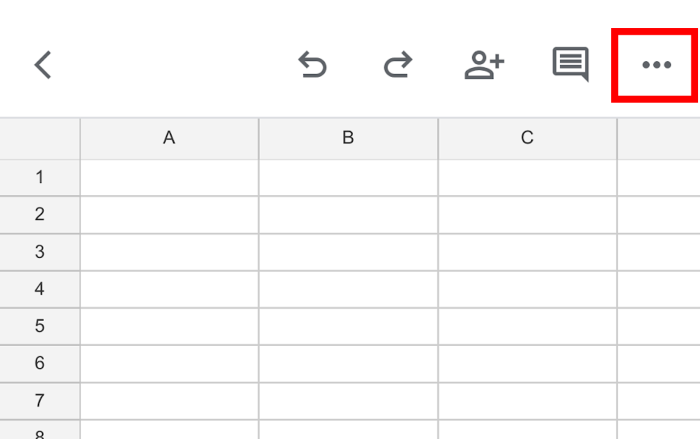Image resolution: width=700 pixels, height=439 pixels.
Task: Click cell B2
Action: (x=348, y=215)
